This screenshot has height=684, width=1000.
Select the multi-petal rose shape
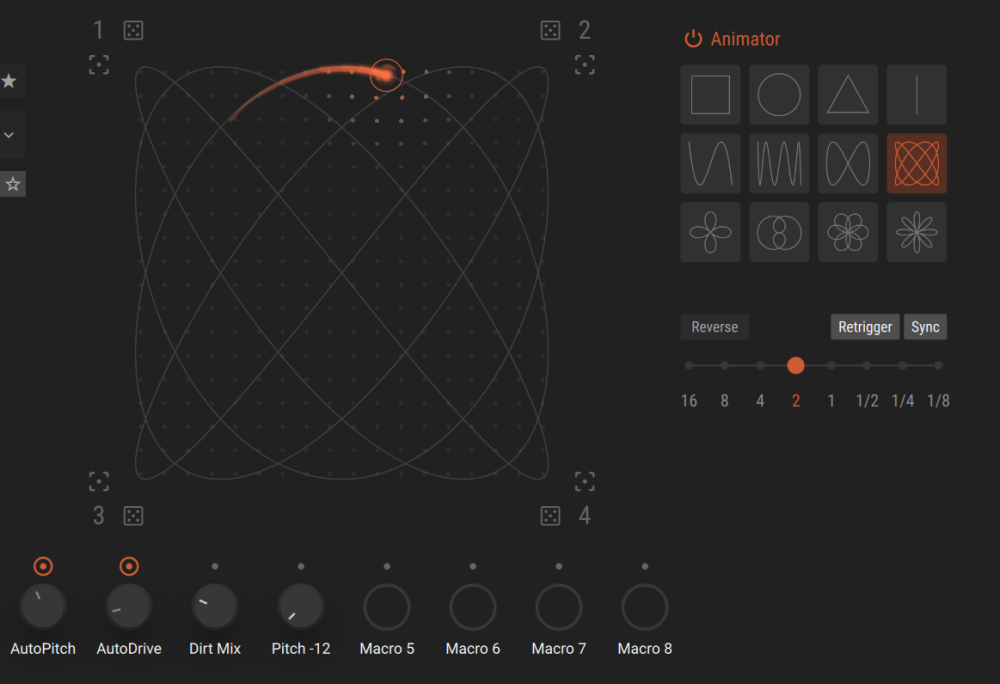(x=848, y=232)
